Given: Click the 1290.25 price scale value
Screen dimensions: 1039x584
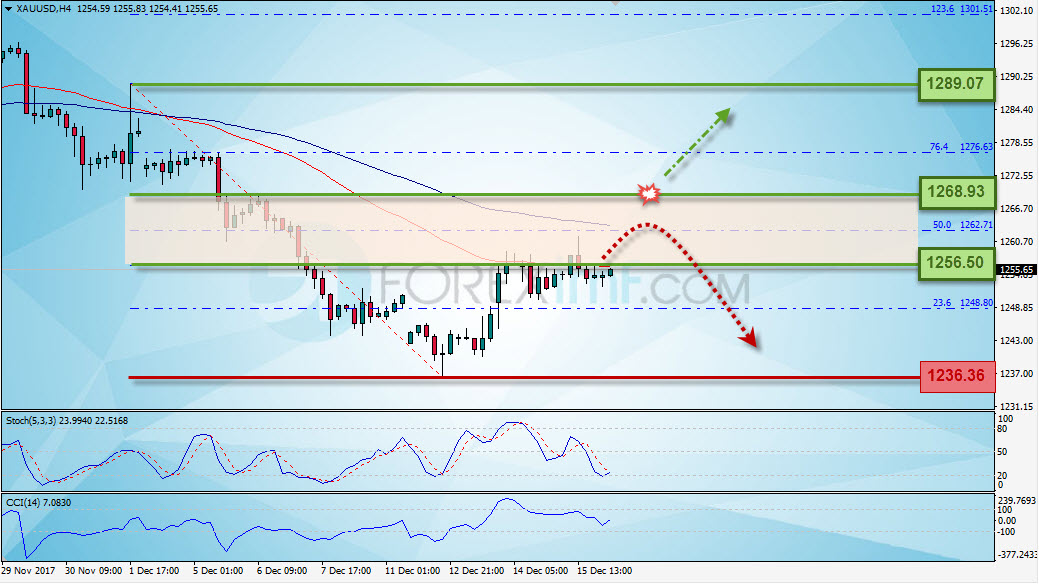Looking at the screenshot, I should [x=1016, y=77].
